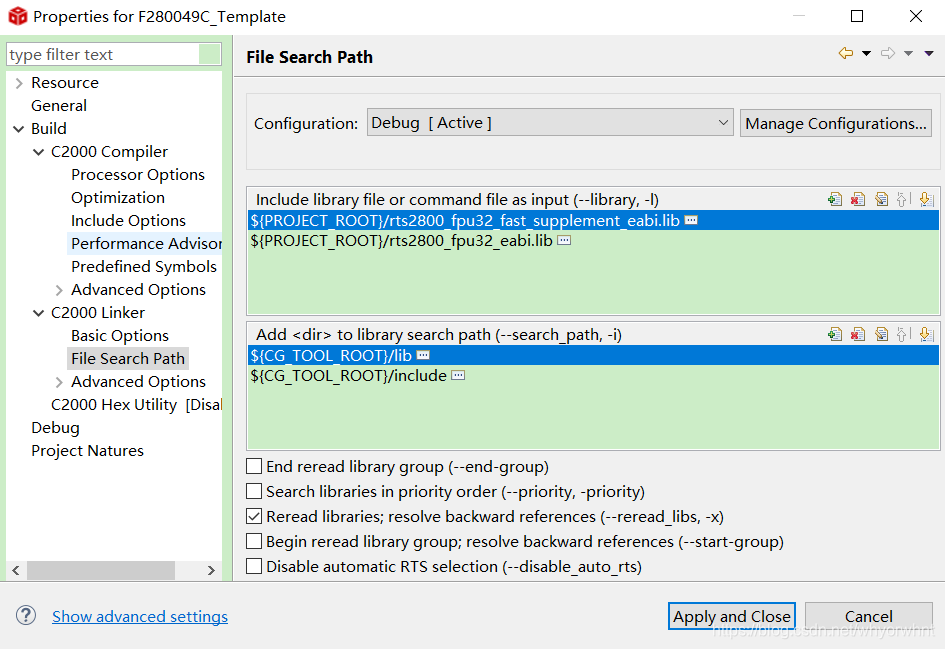Click the Delete icon in library file list

[x=858, y=199]
